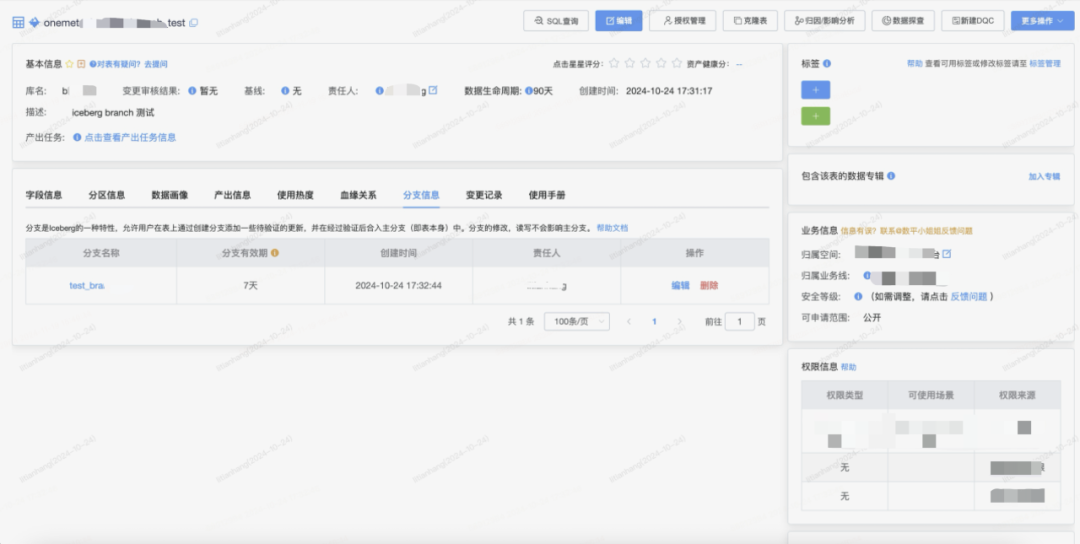Add a tag with the blue plus button
This screenshot has width=1080, height=544.
click(x=816, y=90)
